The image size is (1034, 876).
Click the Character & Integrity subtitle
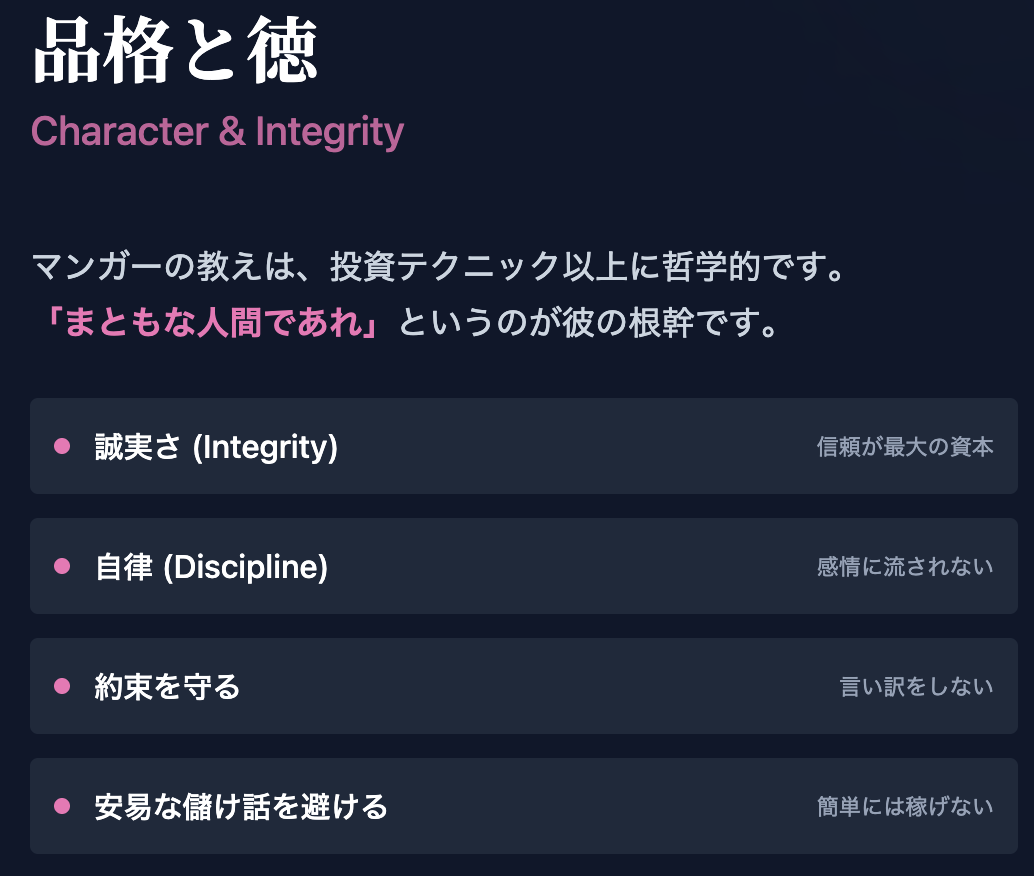[x=217, y=131]
